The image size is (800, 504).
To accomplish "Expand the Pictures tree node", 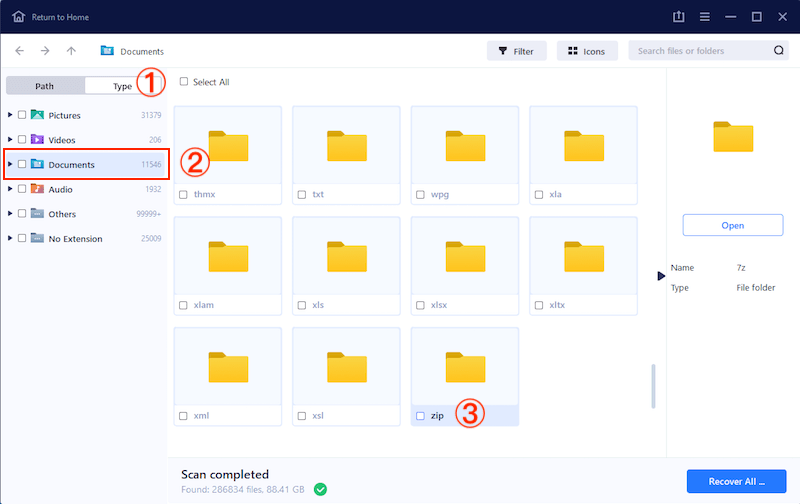I will (10, 115).
